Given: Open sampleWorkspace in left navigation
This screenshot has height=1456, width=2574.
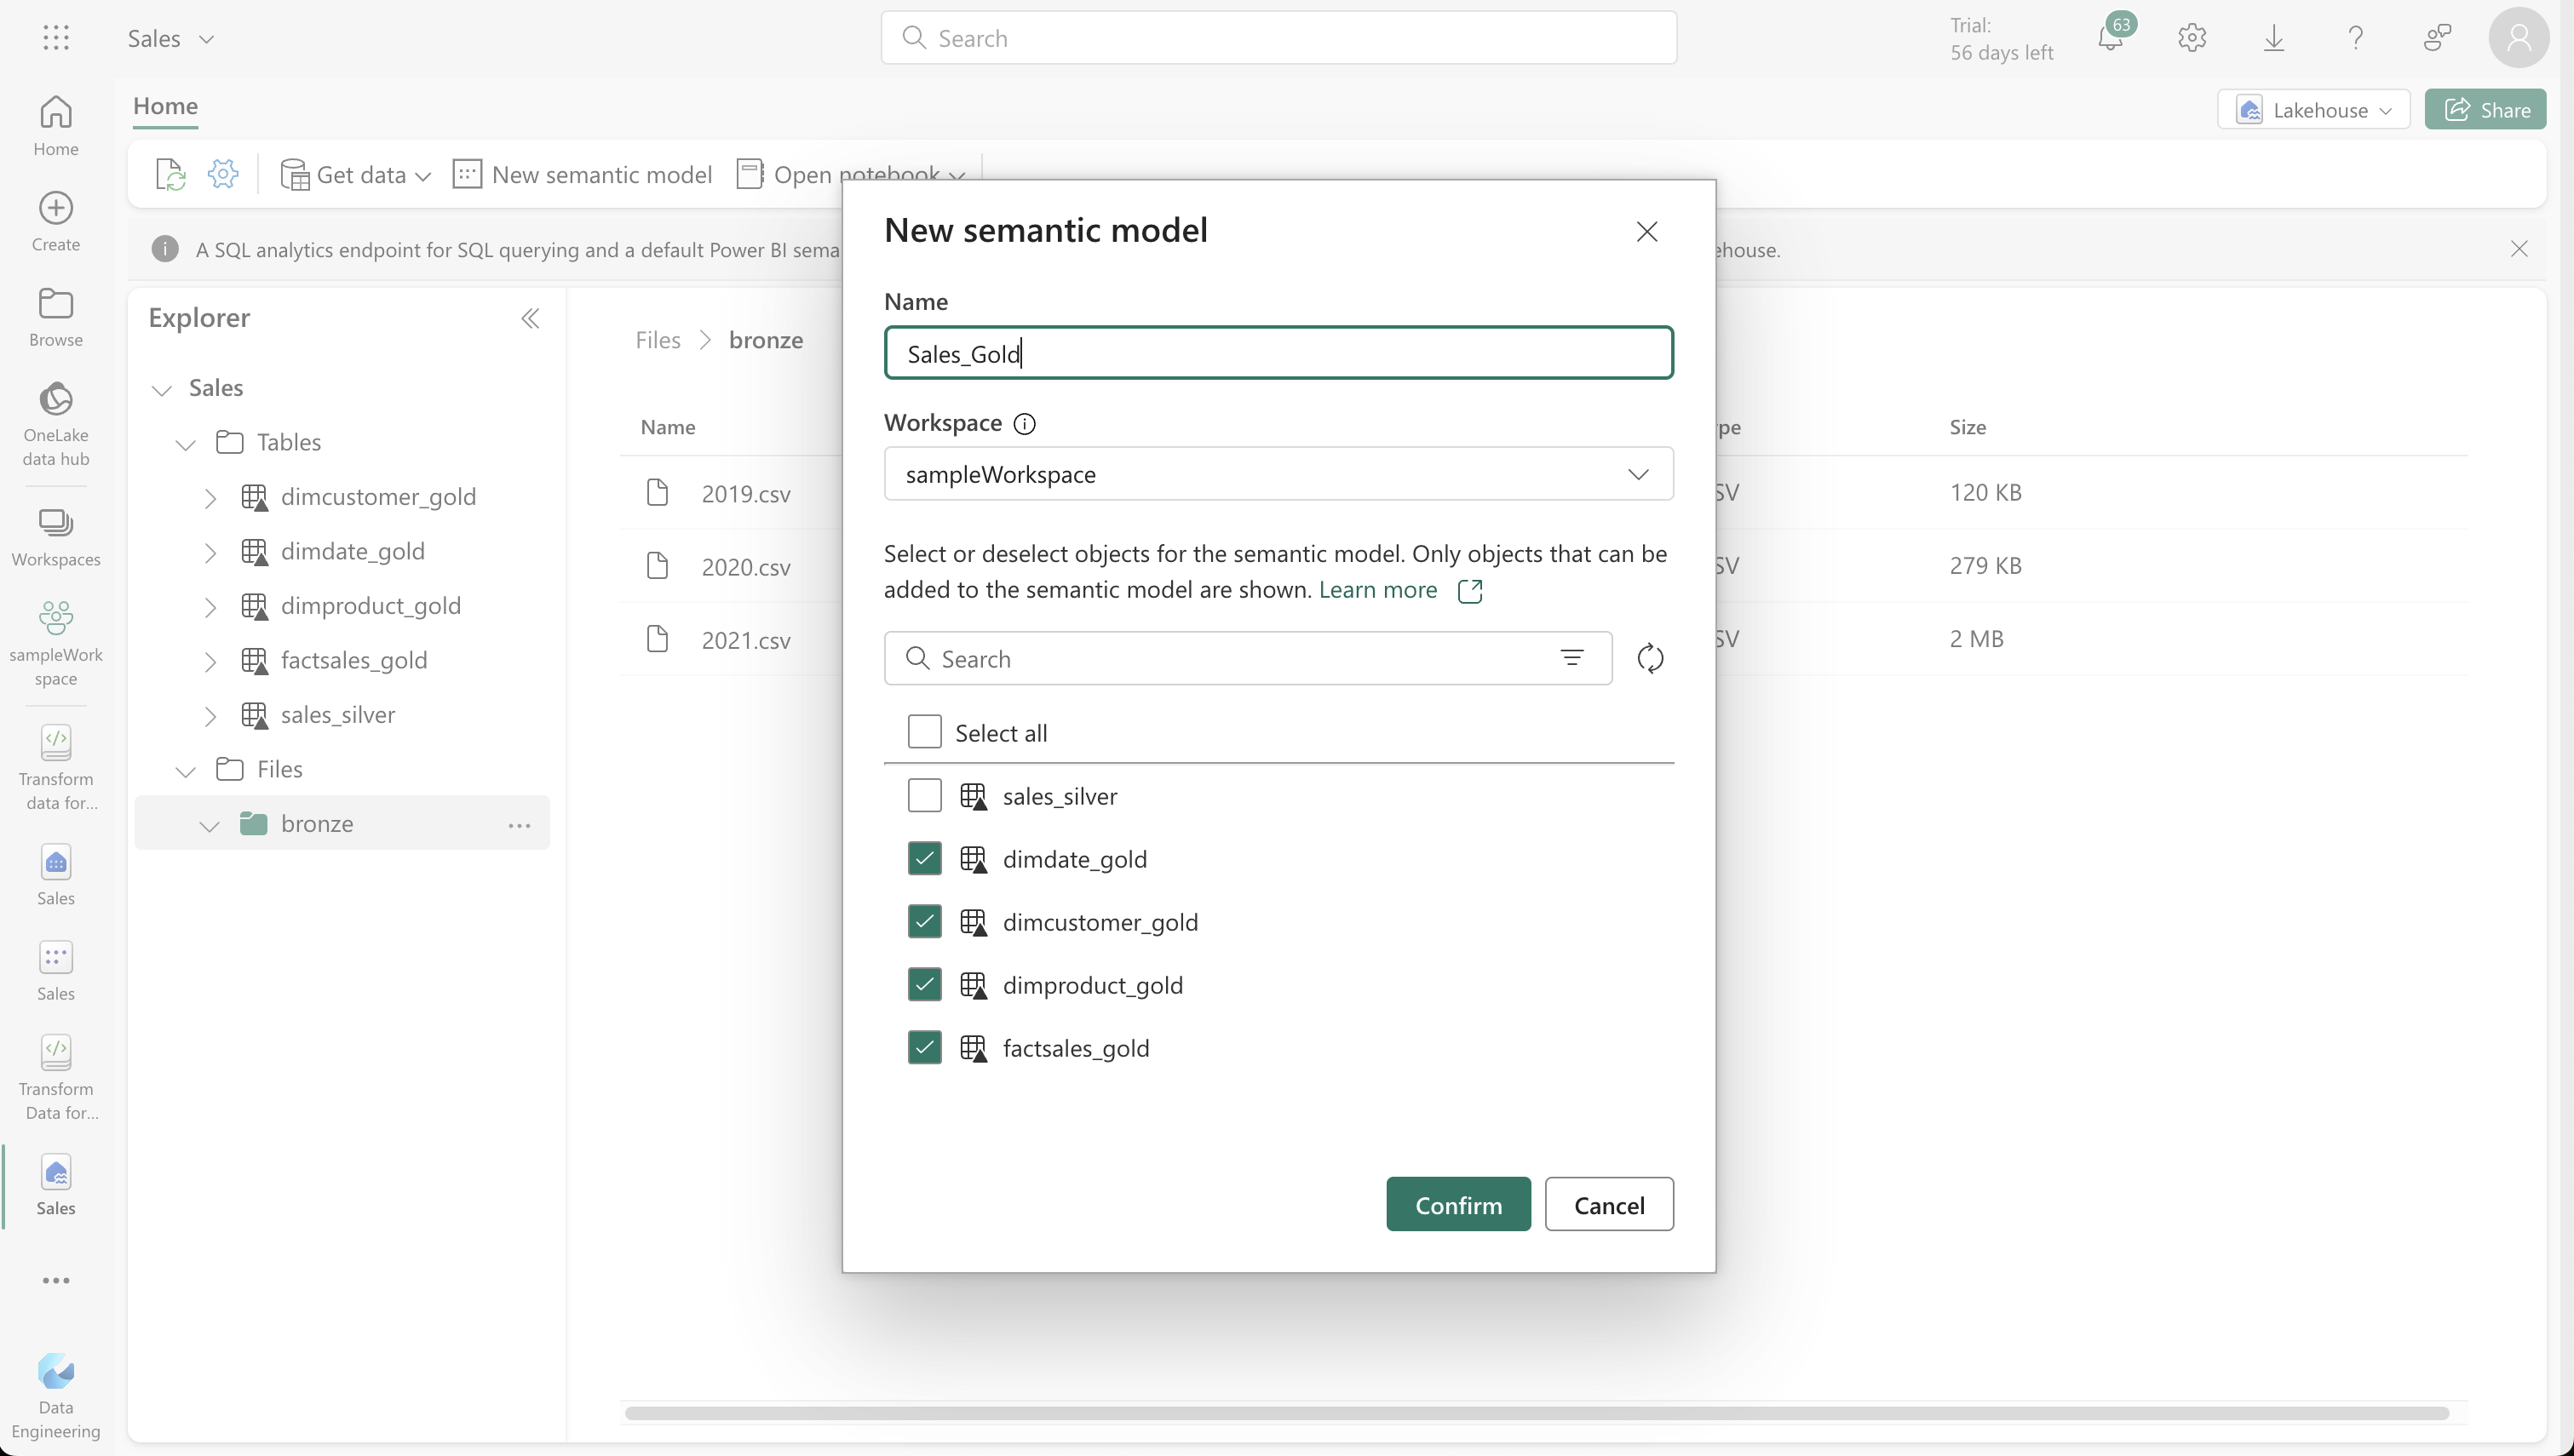Looking at the screenshot, I should (x=56, y=643).
